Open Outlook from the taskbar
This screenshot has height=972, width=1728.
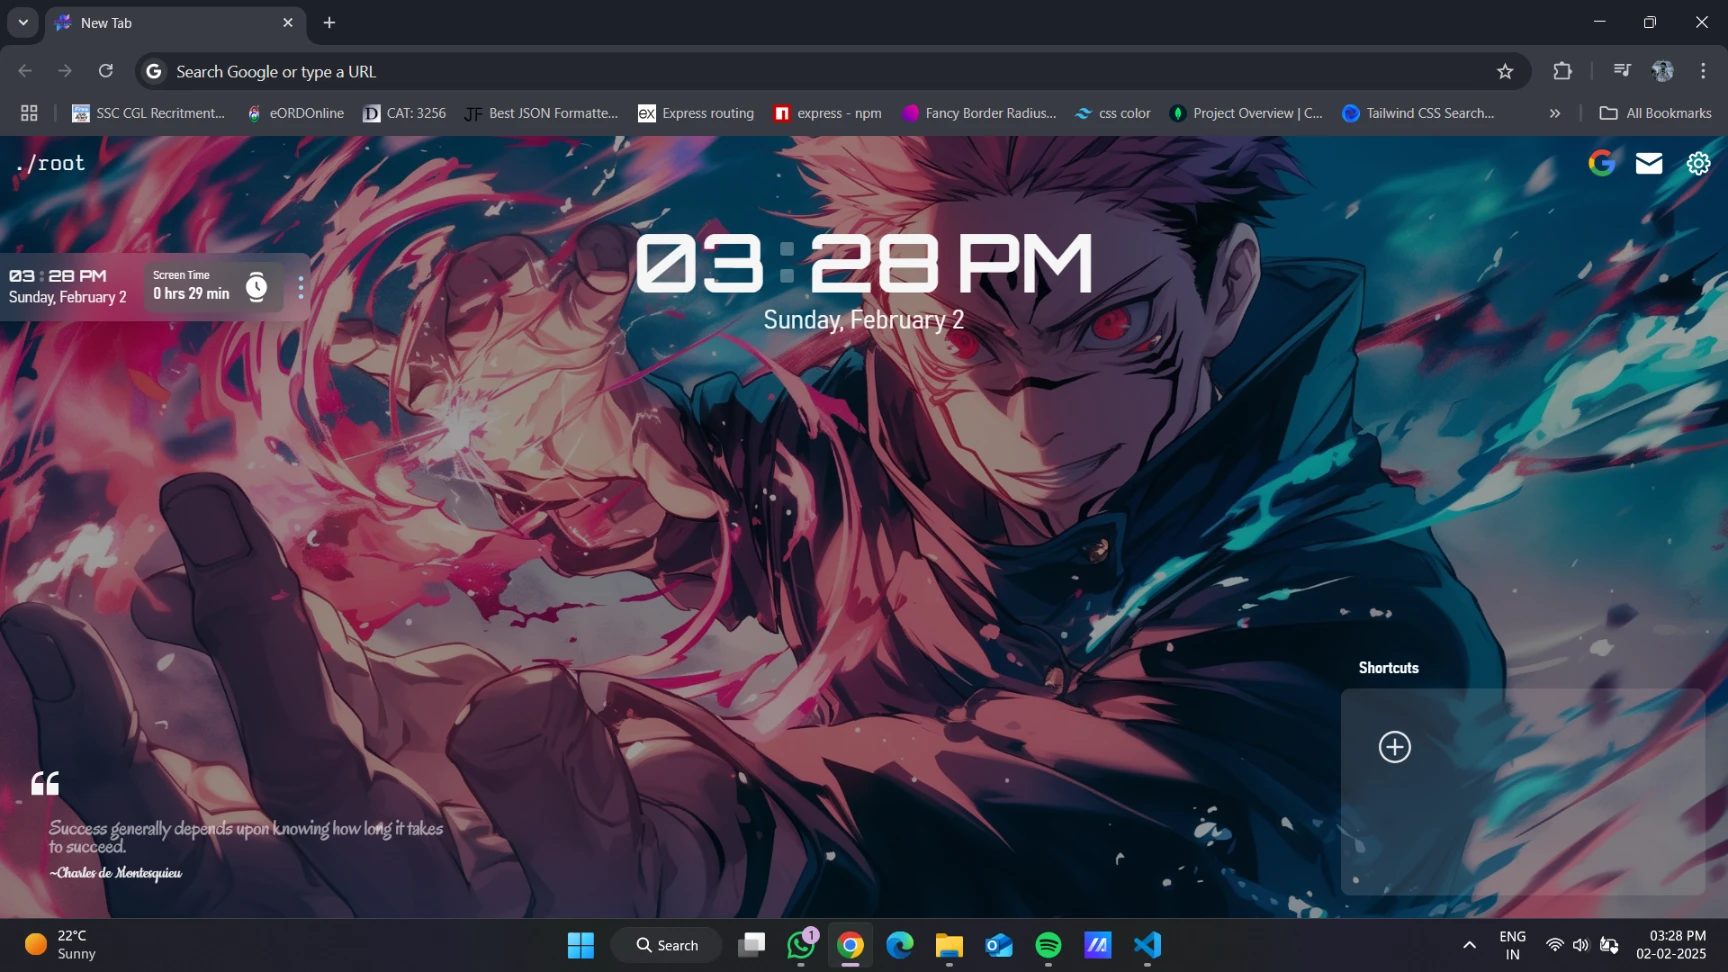coord(999,945)
